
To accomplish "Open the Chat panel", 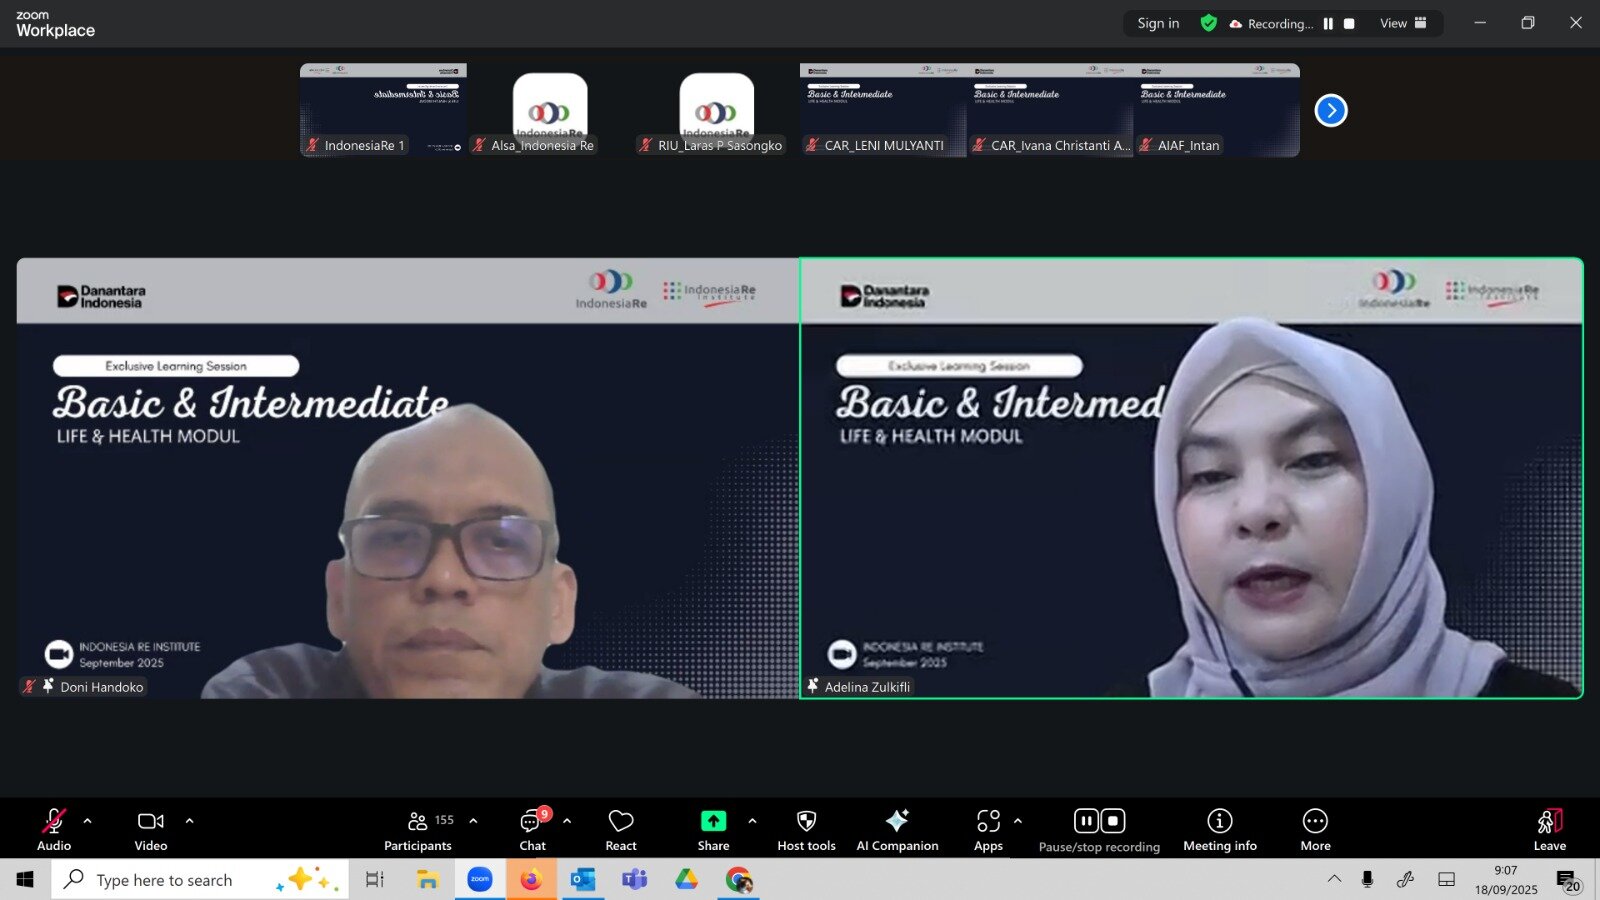I will point(532,829).
